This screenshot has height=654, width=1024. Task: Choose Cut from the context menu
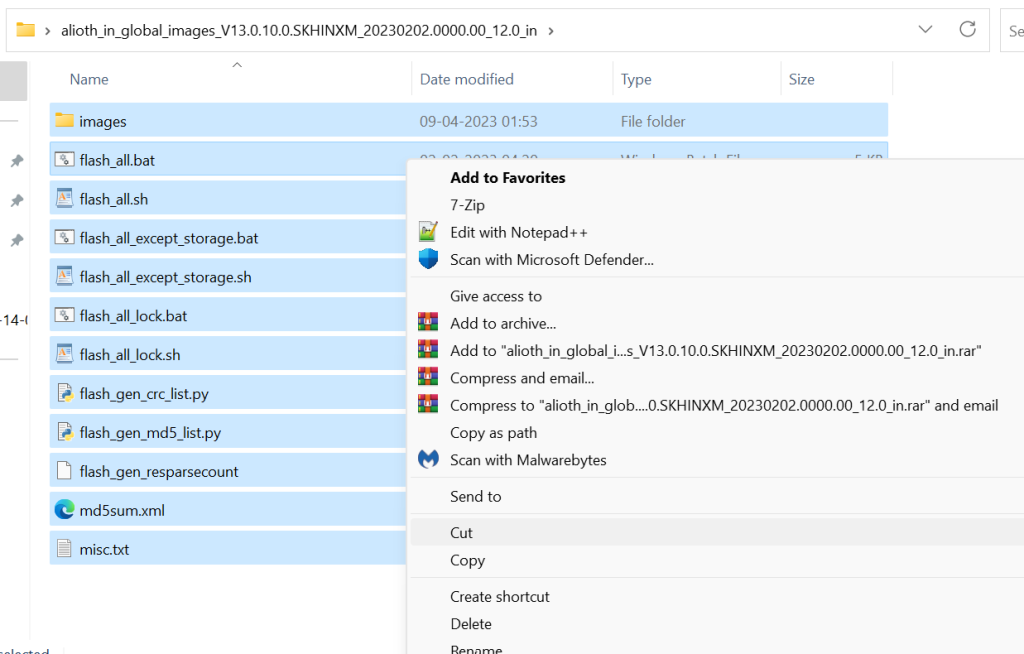click(461, 533)
